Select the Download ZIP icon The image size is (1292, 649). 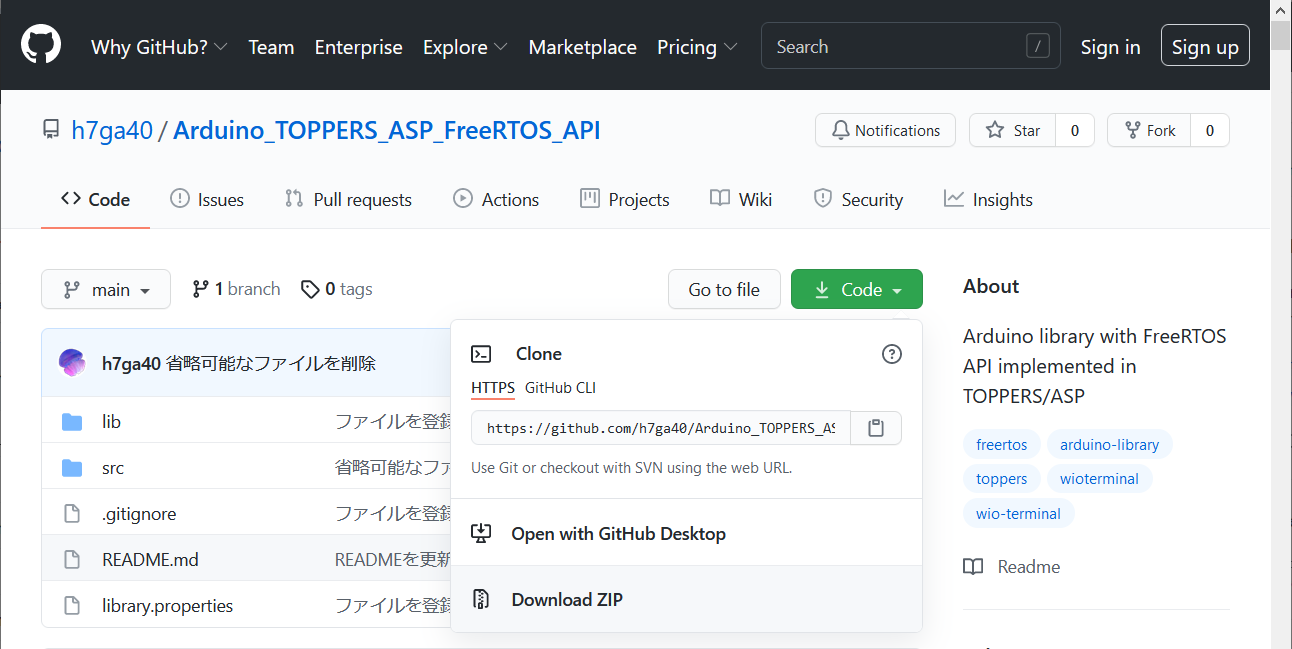[481, 598]
